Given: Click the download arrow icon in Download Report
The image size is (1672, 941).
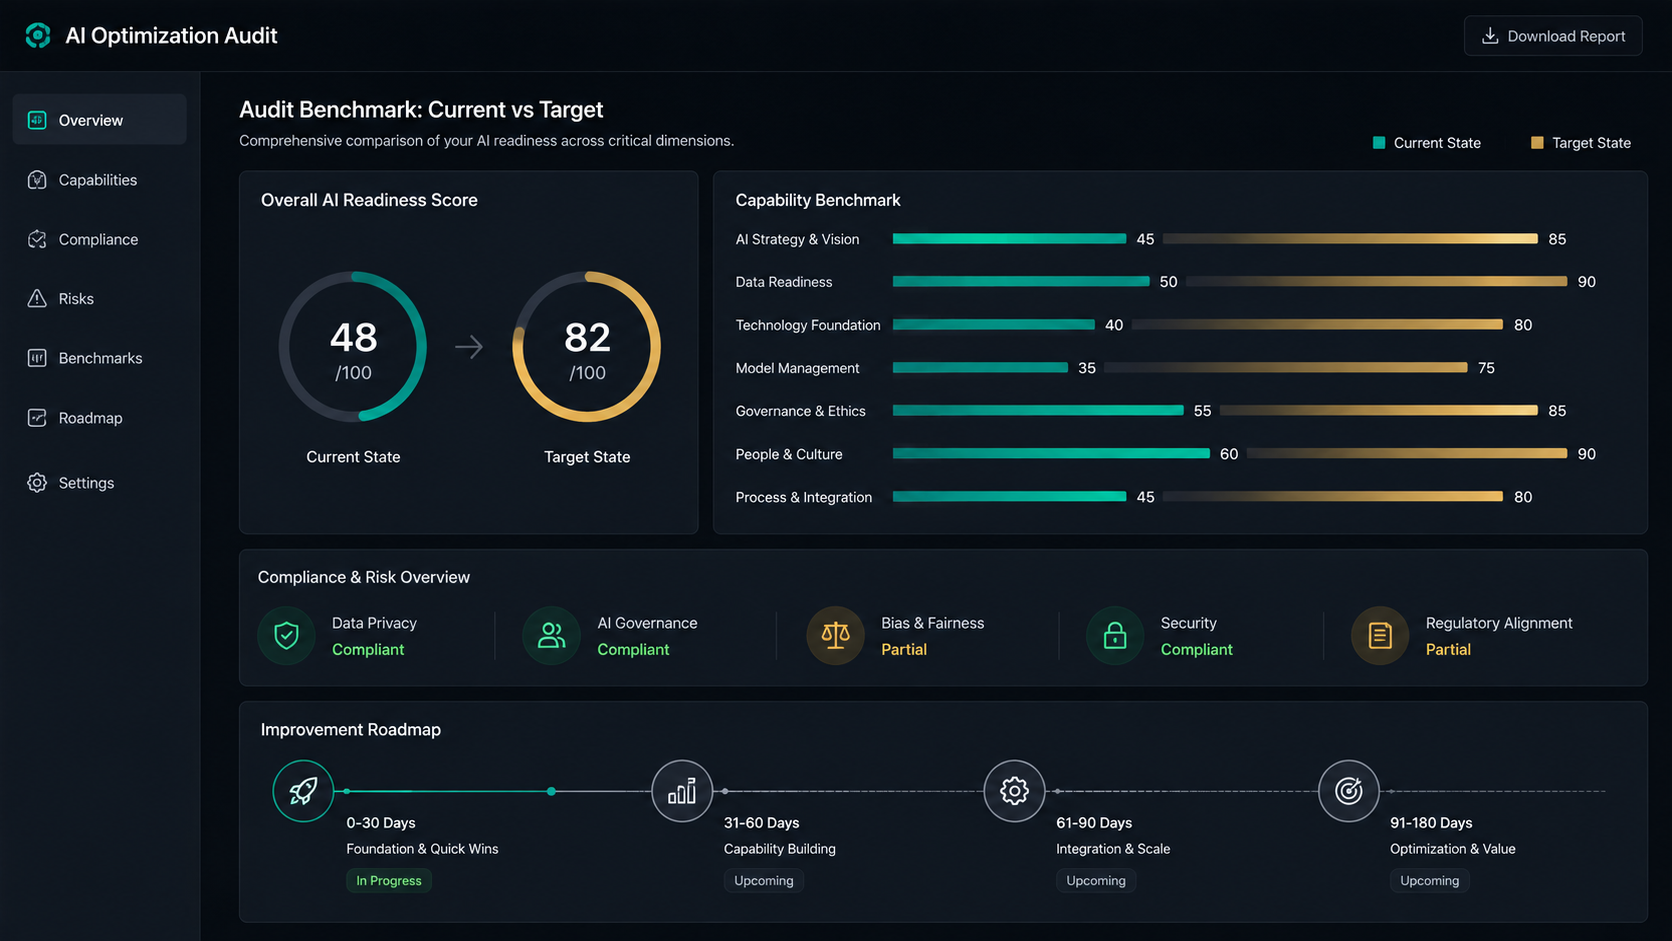Looking at the screenshot, I should (x=1490, y=36).
